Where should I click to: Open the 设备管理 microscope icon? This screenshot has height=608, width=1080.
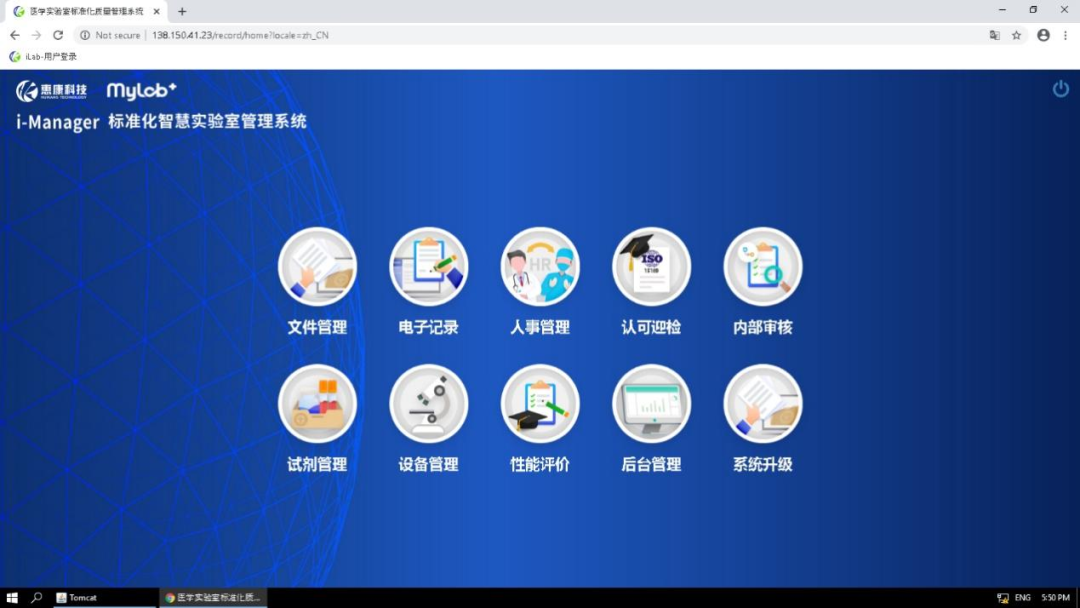coord(428,403)
